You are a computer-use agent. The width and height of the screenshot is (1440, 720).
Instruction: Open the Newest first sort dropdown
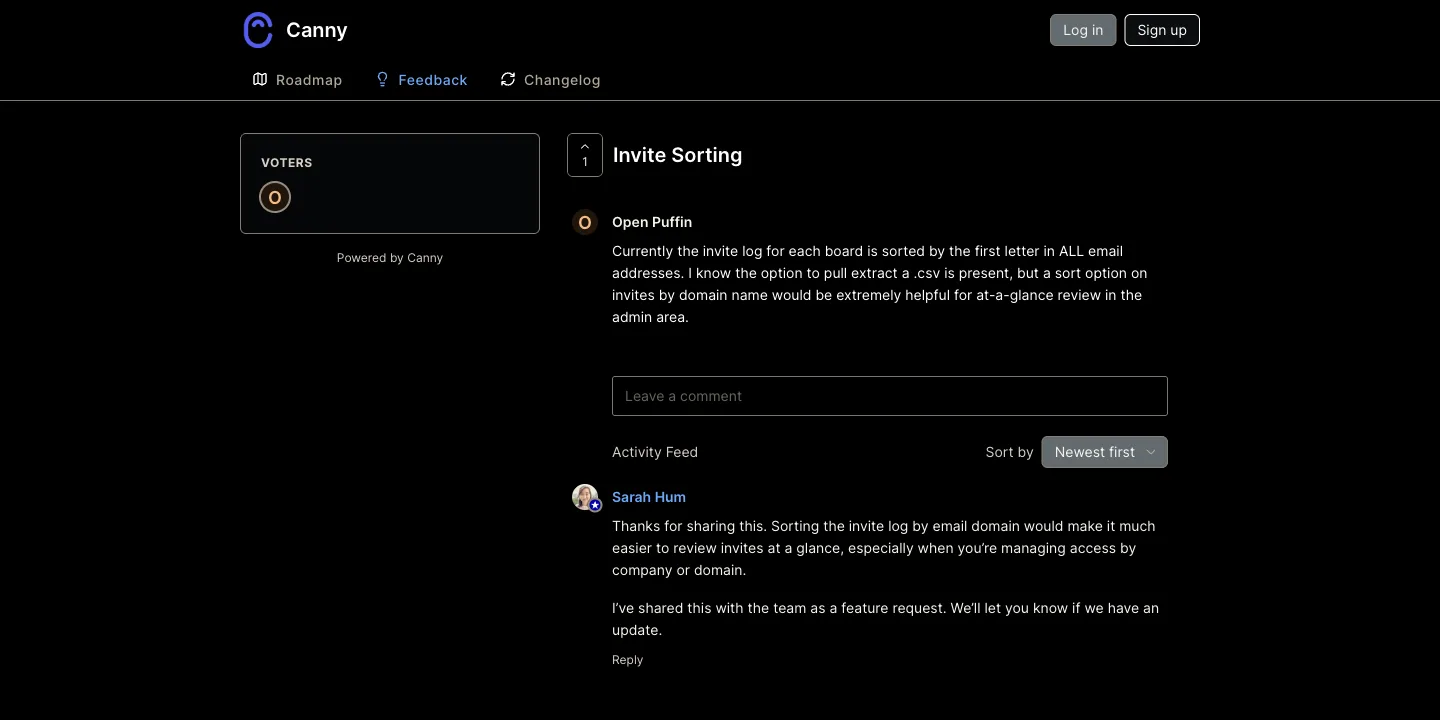click(x=1104, y=452)
